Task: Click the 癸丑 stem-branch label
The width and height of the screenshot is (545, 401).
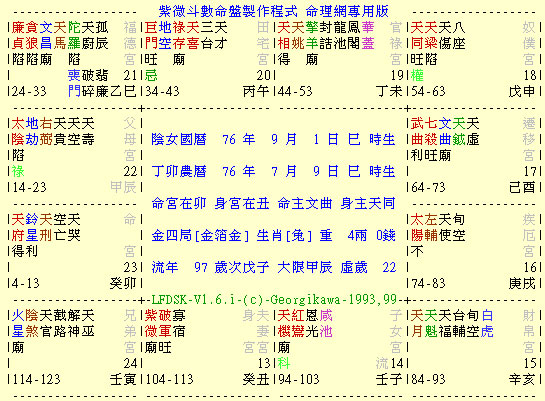Action: [x=256, y=379]
